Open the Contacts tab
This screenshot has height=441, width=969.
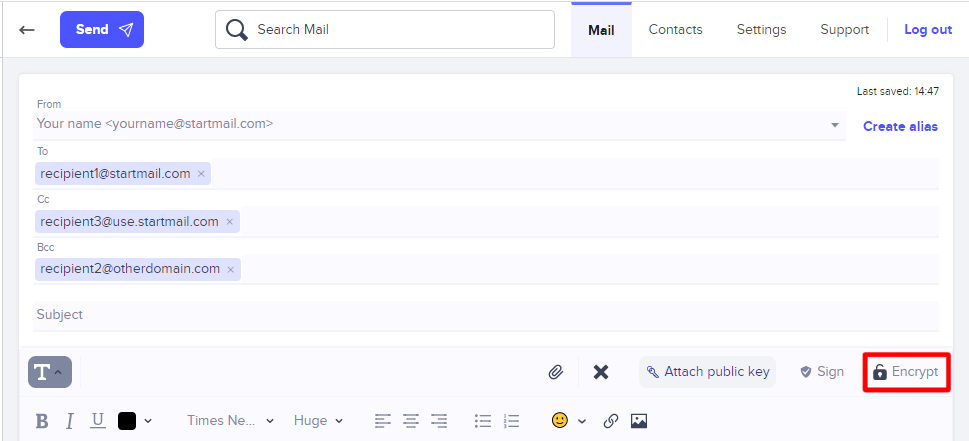[675, 30]
